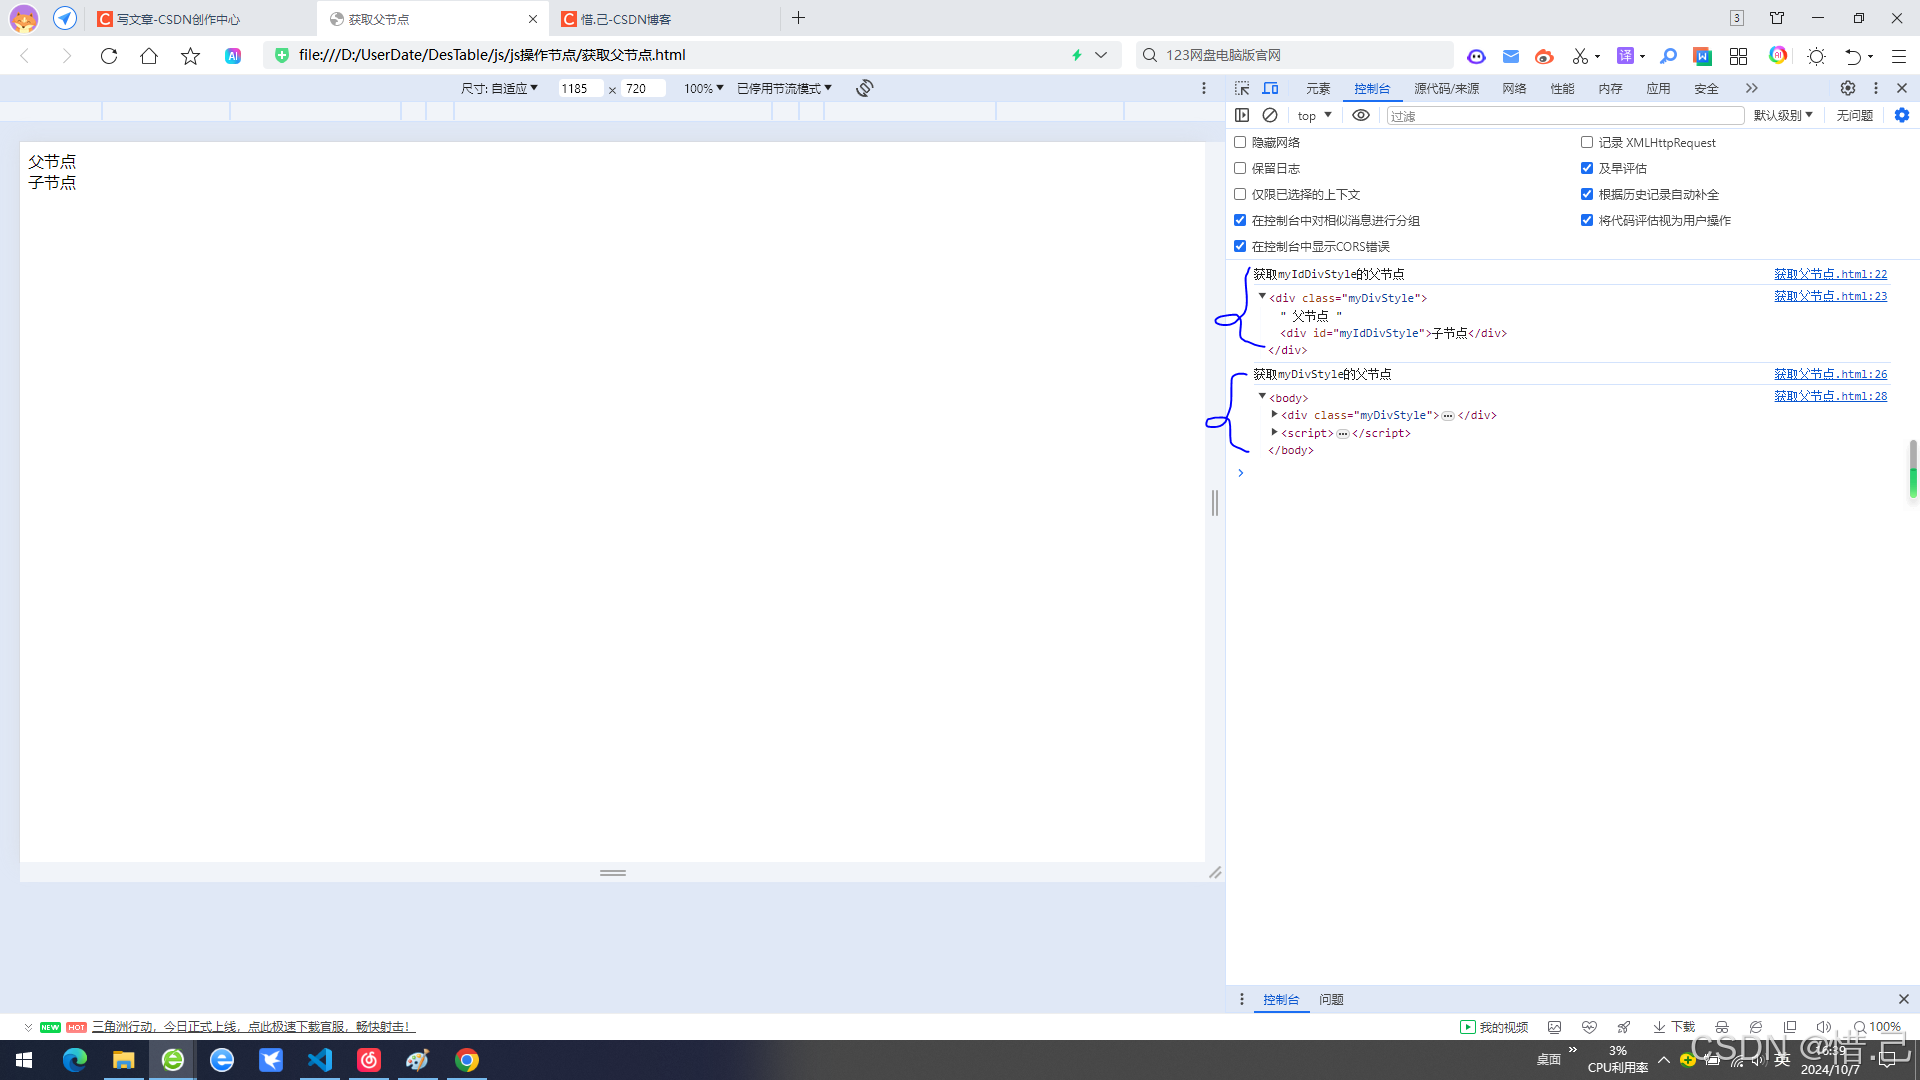
Task: Open address bar dropdown arrow
Action: pos(1101,55)
